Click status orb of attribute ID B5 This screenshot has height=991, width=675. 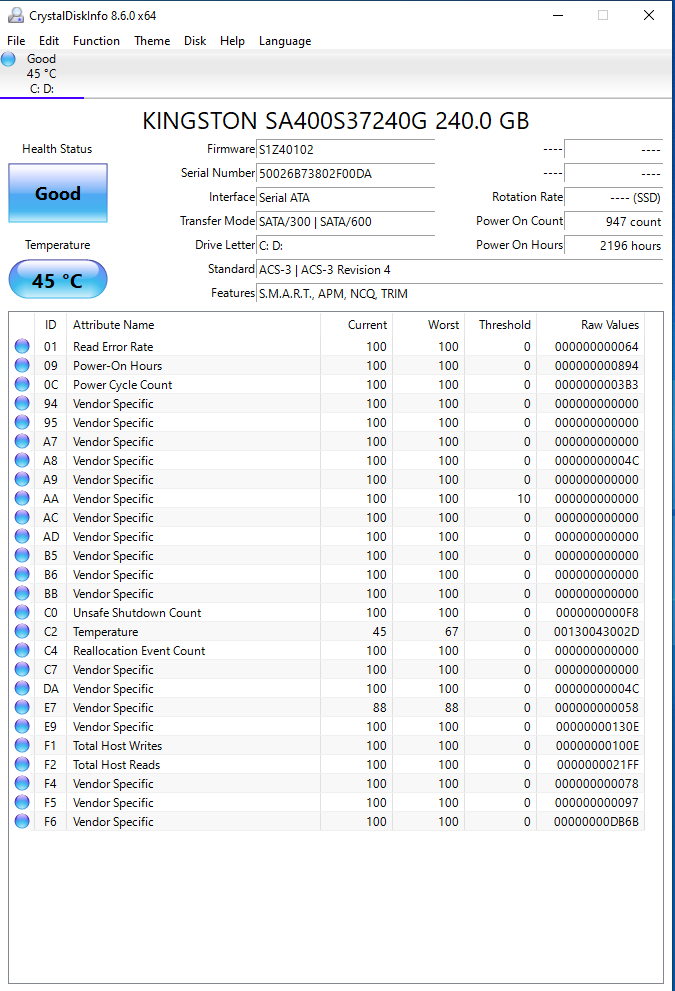22,555
